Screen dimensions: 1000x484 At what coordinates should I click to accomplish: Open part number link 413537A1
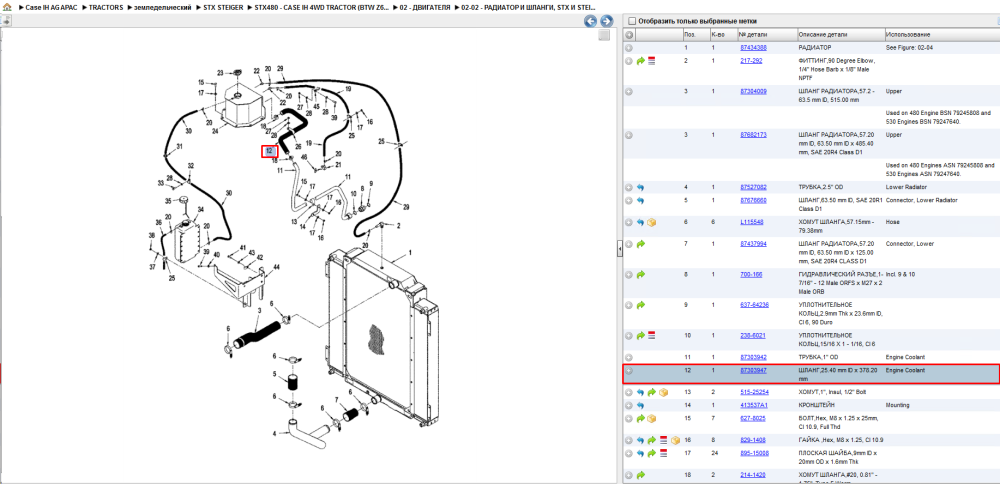754,405
